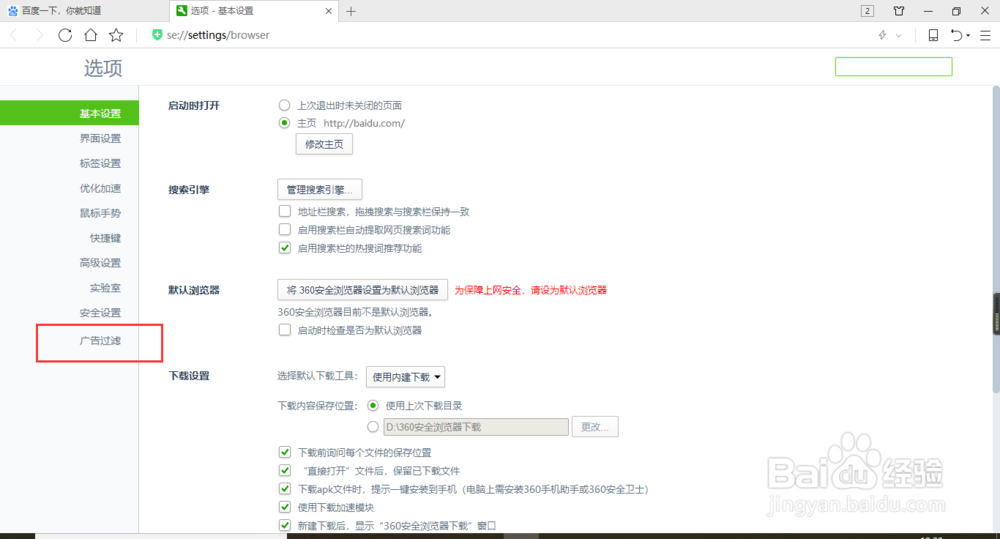The image size is (1000, 539).
Task: Open a new tab with plus
Action: tap(351, 11)
